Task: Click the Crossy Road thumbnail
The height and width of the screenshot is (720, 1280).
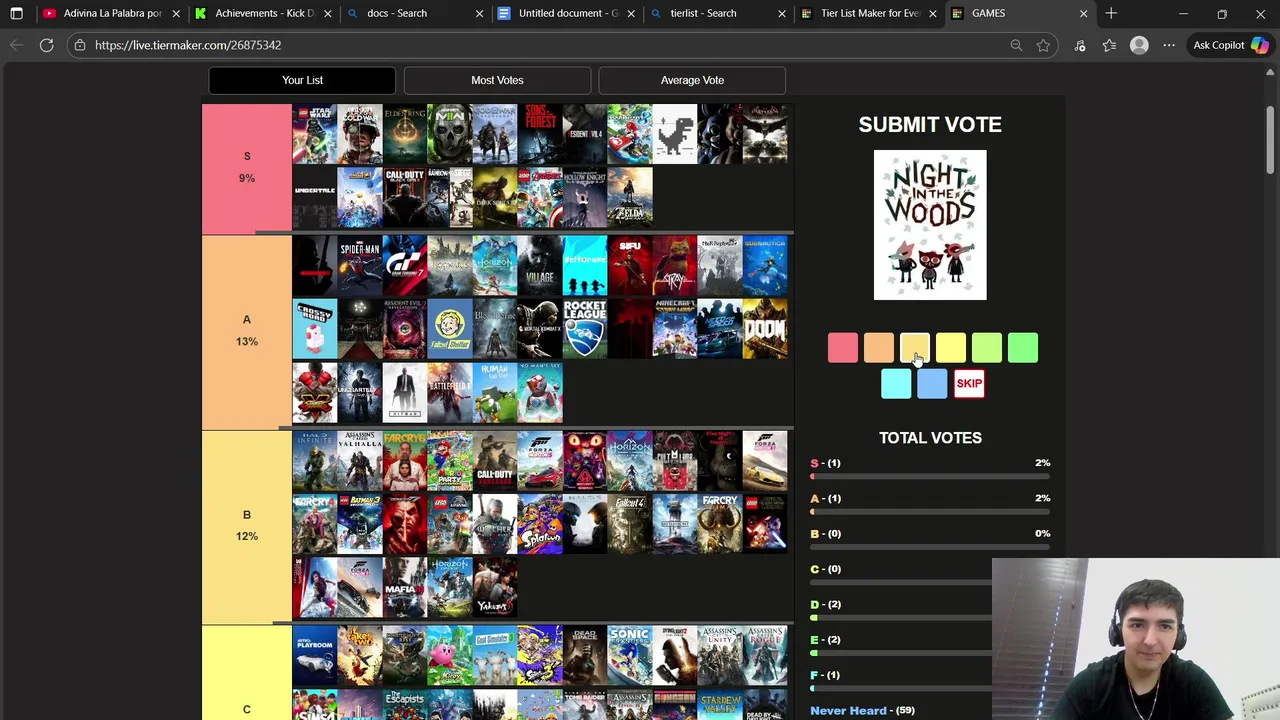Action: tap(315, 328)
